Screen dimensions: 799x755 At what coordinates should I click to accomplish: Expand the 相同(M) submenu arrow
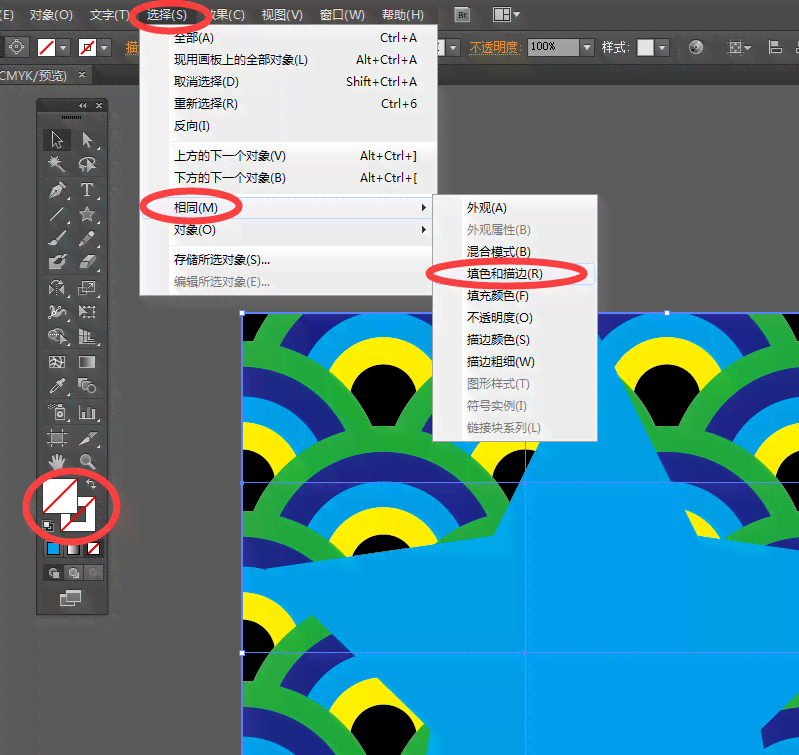coord(423,207)
